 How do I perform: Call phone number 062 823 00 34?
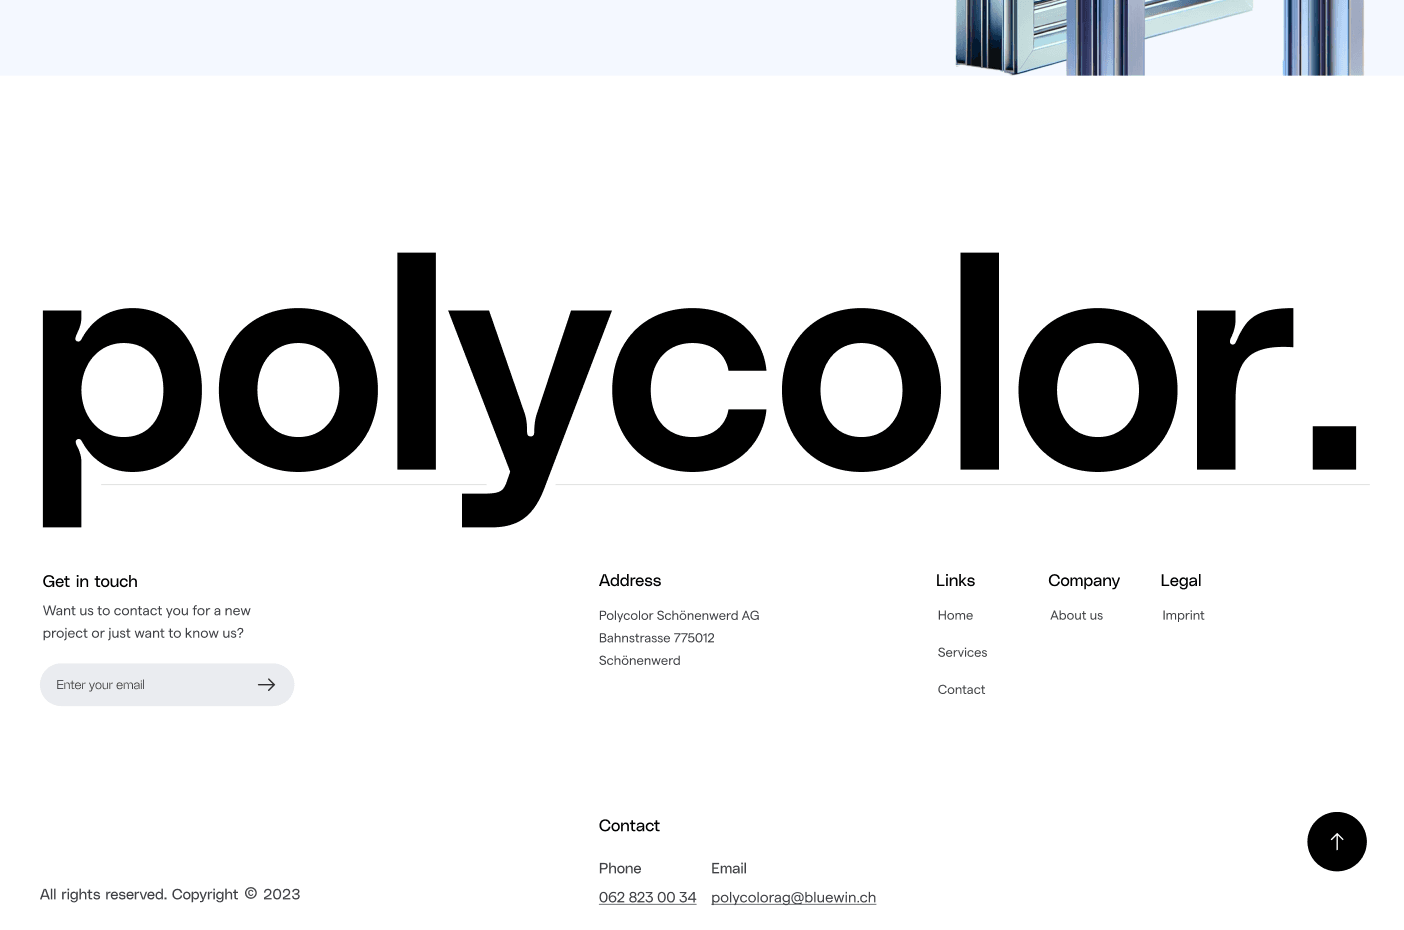[x=647, y=898]
